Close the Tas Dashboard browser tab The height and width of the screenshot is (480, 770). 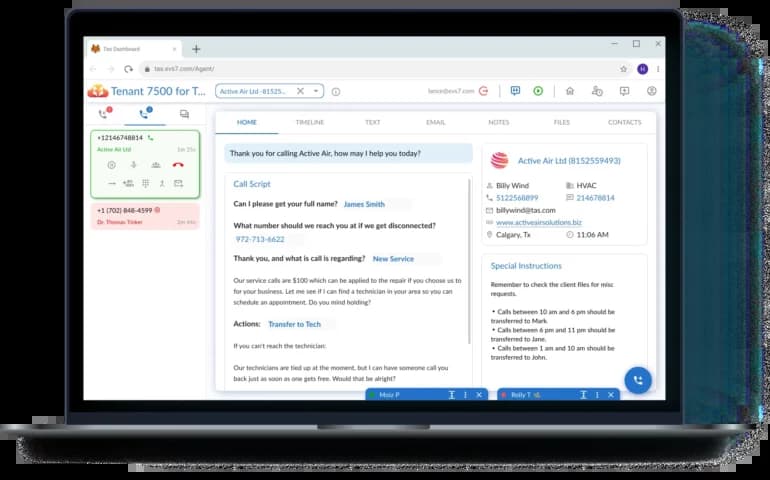[x=174, y=49]
